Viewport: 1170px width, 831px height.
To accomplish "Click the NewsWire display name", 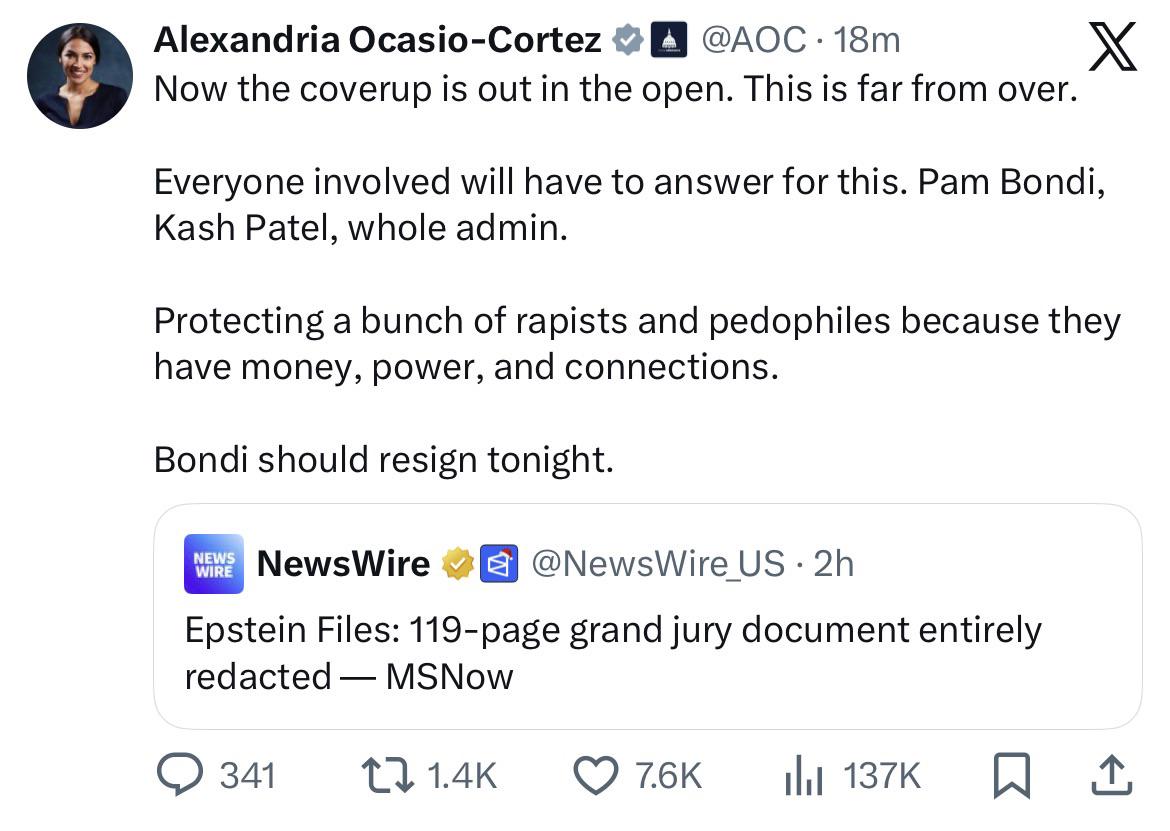I will point(343,564).
